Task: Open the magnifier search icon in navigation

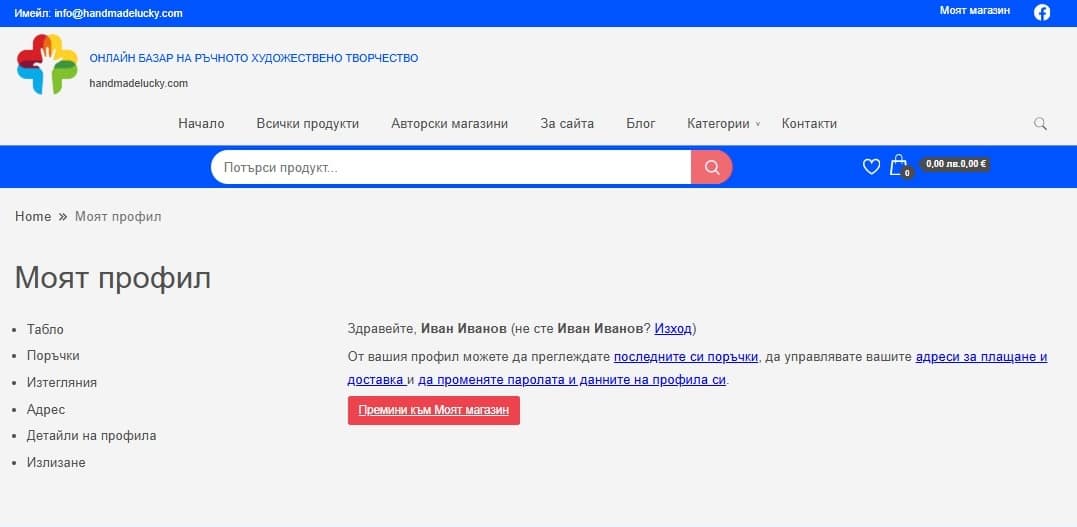Action: 1040,124
